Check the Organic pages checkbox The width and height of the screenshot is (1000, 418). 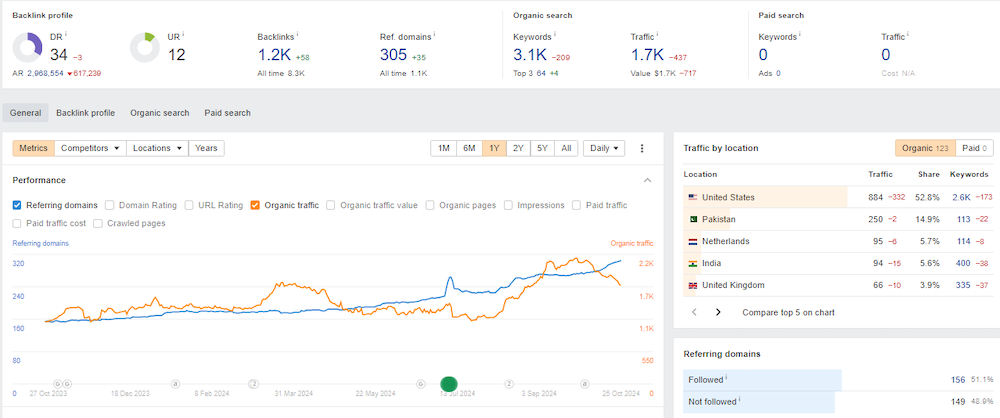click(x=430, y=205)
